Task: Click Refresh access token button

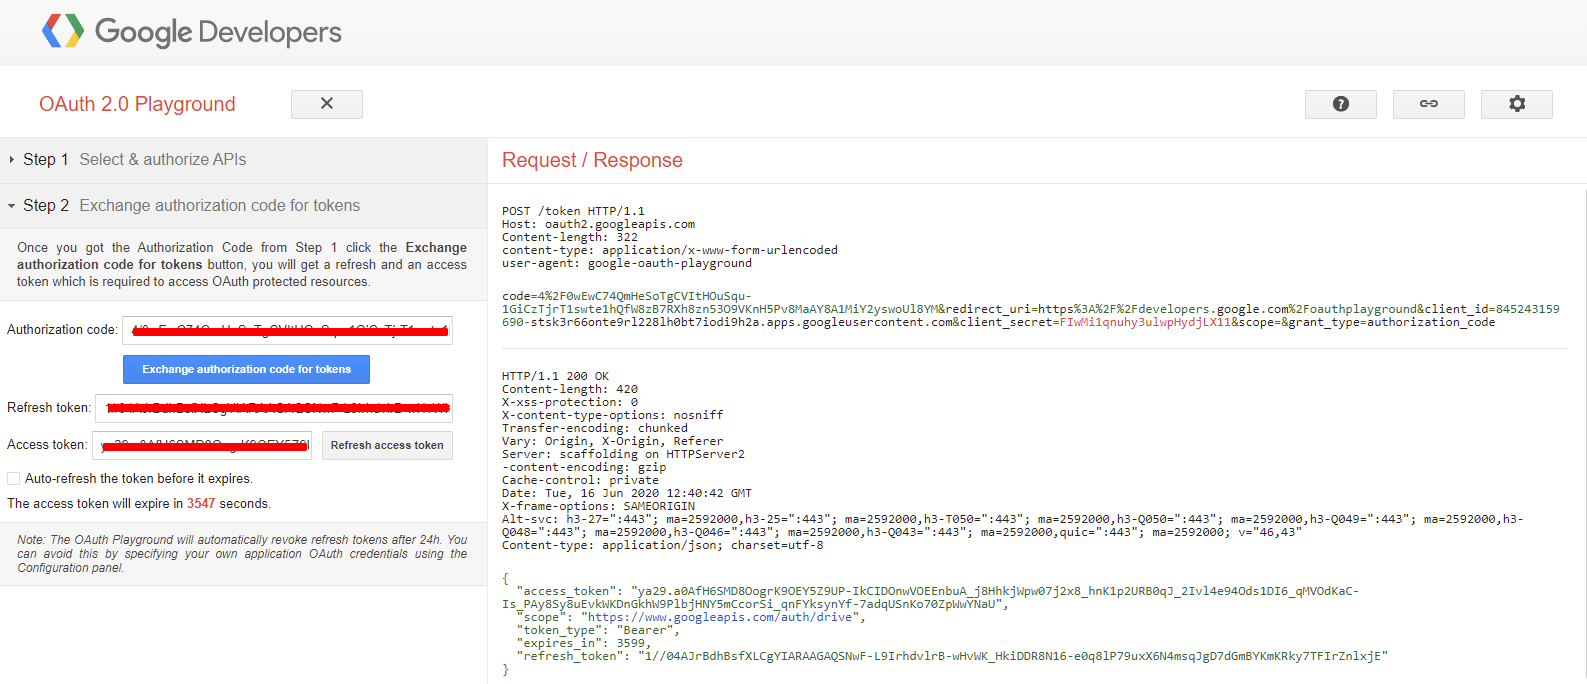Action: [387, 446]
